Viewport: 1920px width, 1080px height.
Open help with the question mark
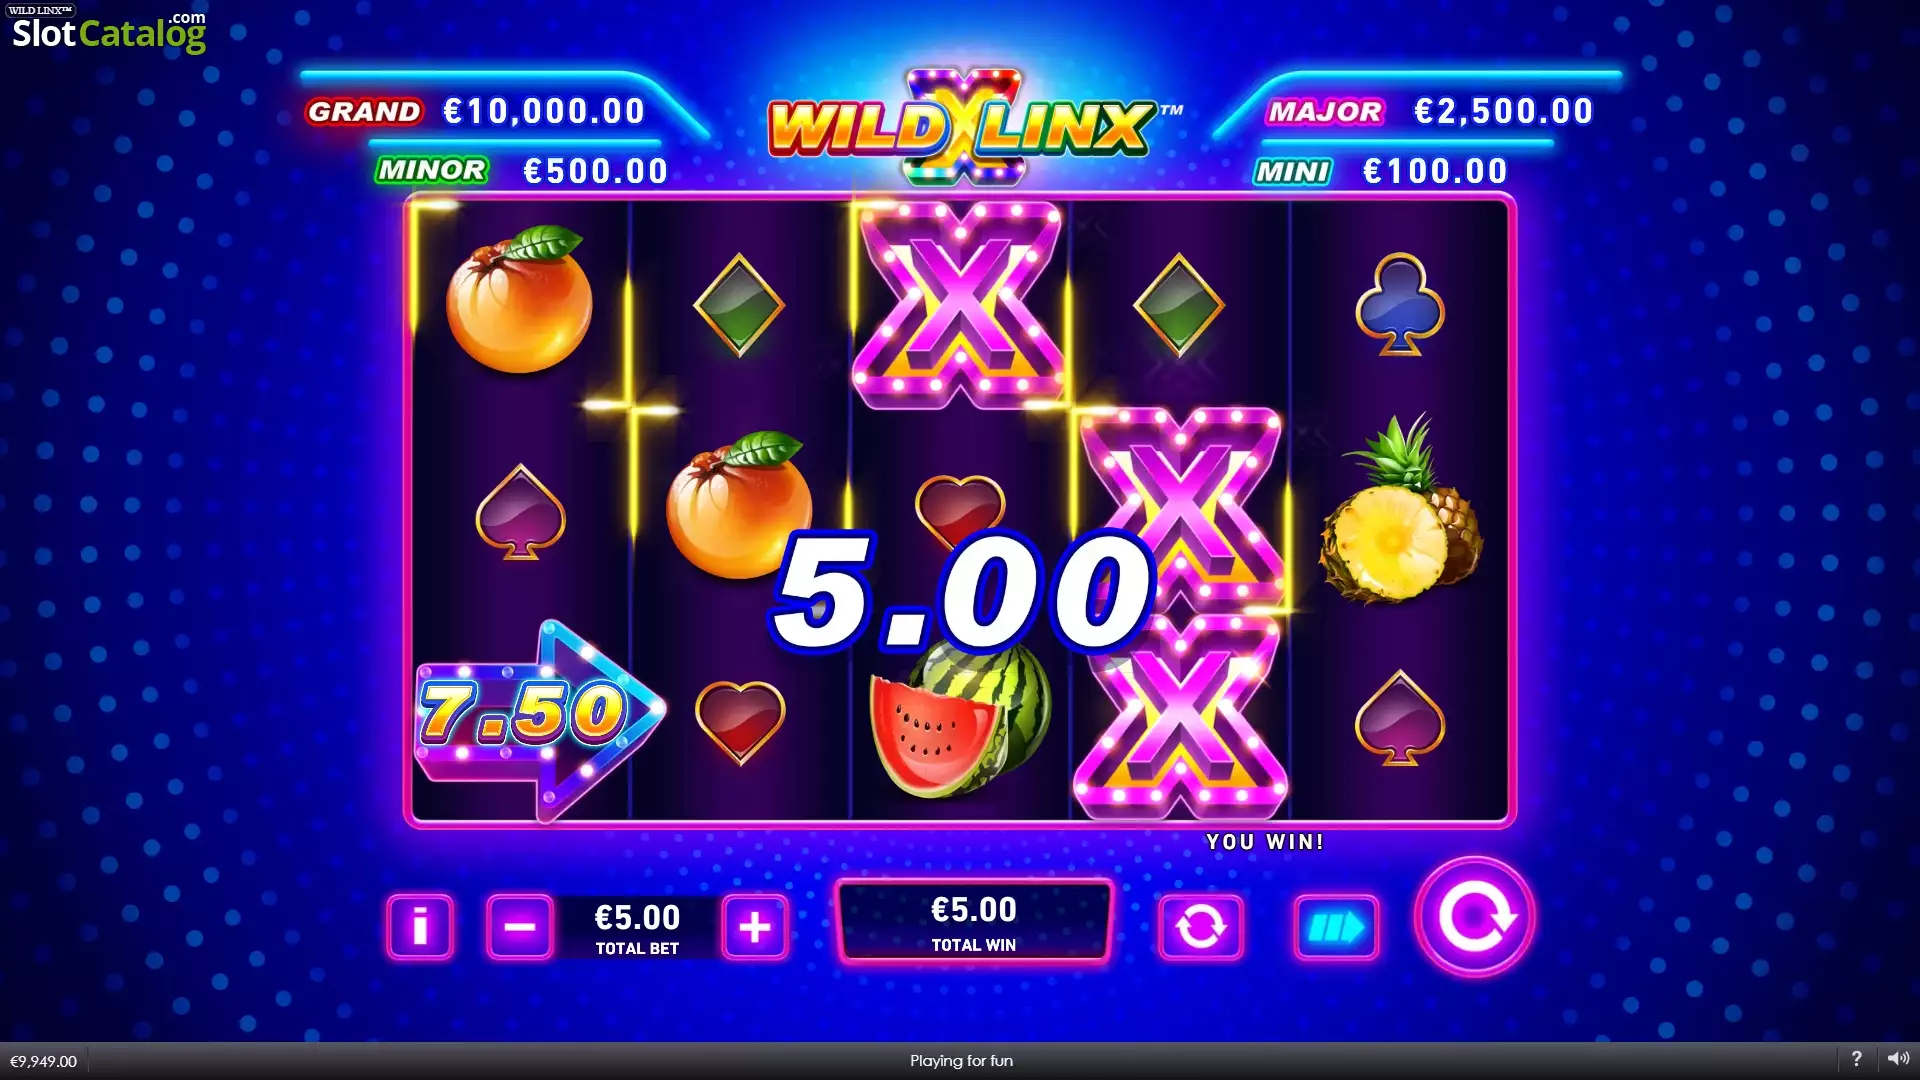(x=1856, y=1059)
